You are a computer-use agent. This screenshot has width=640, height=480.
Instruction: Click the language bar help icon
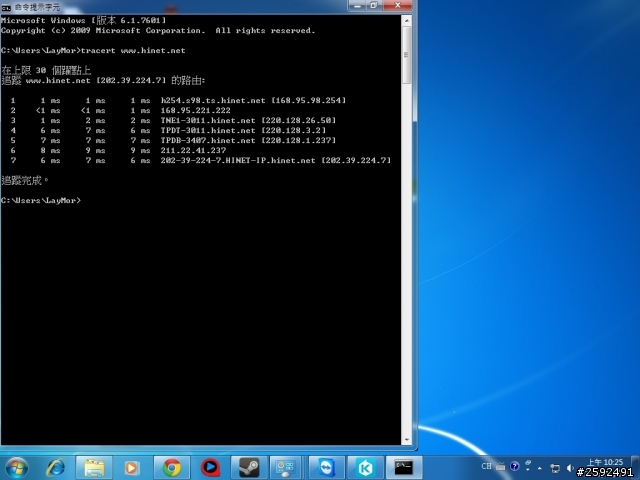click(x=515, y=466)
